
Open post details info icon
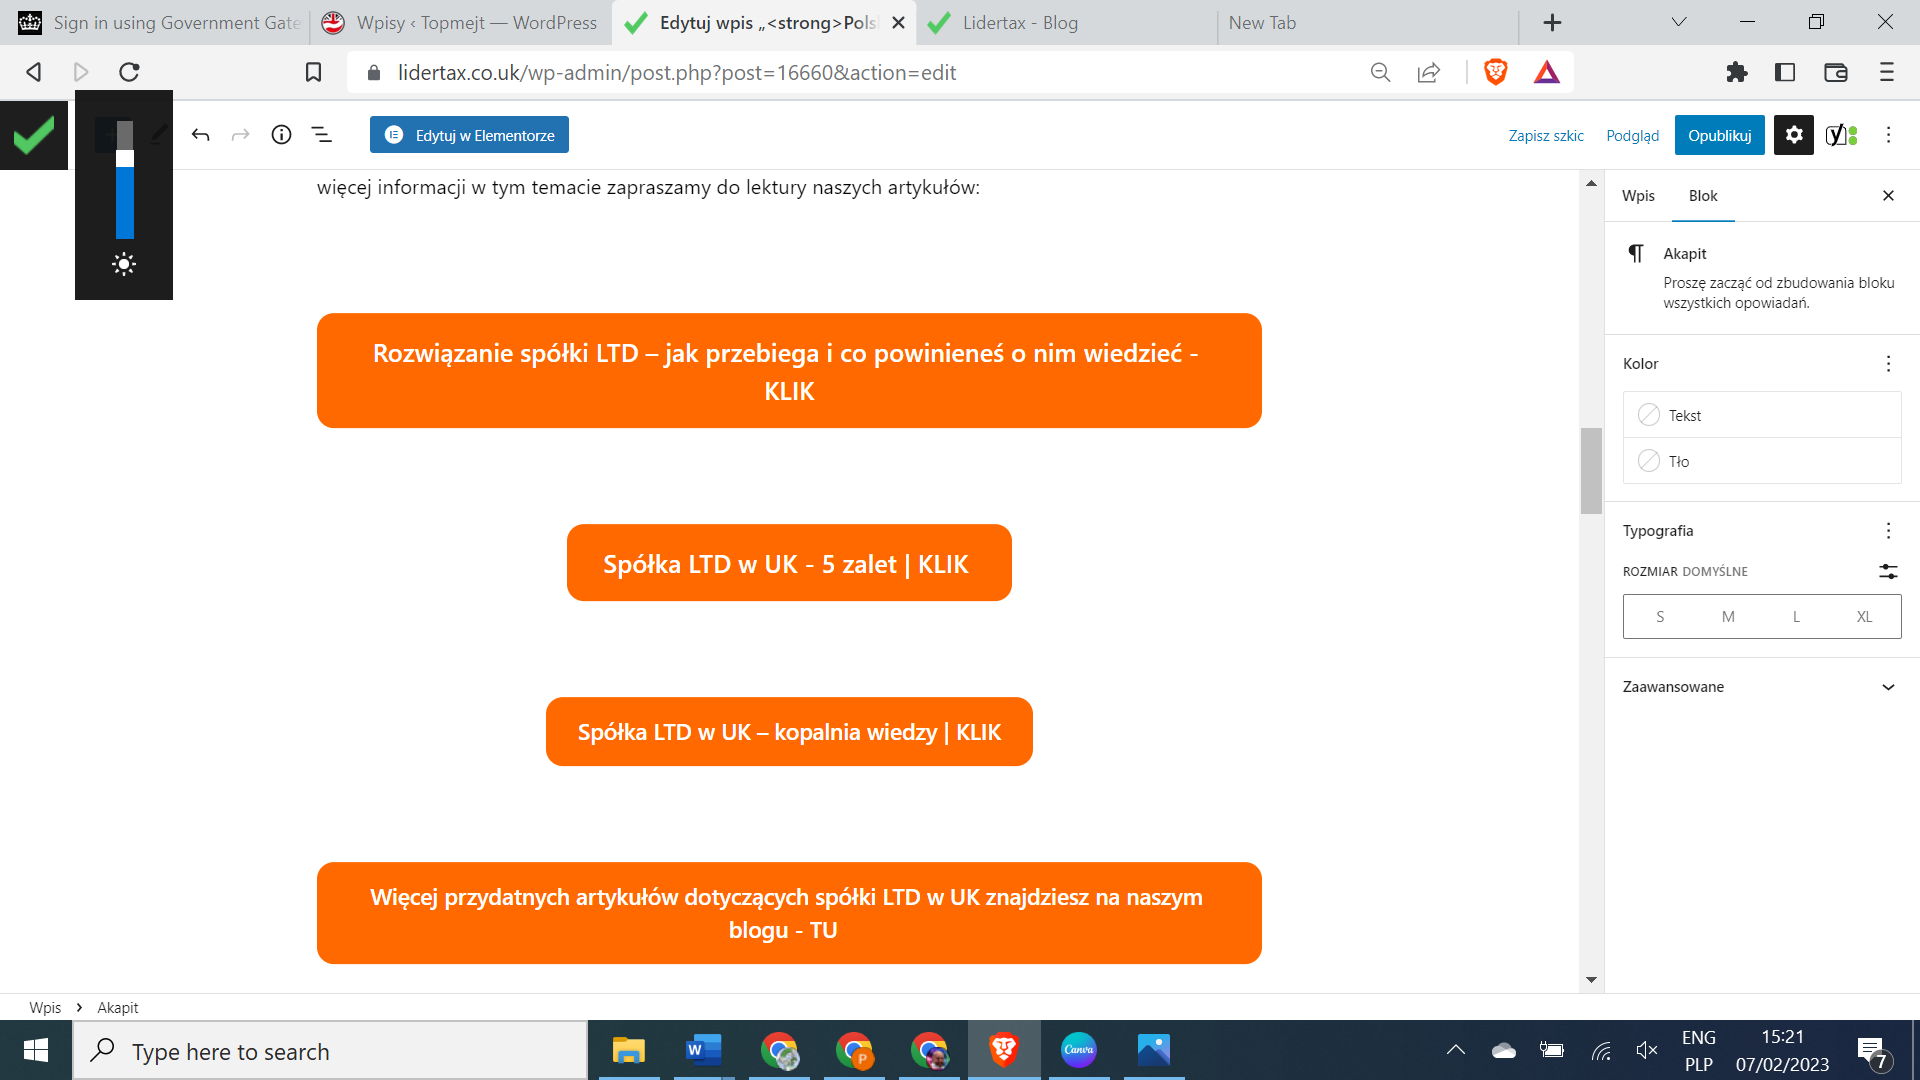[x=281, y=135]
